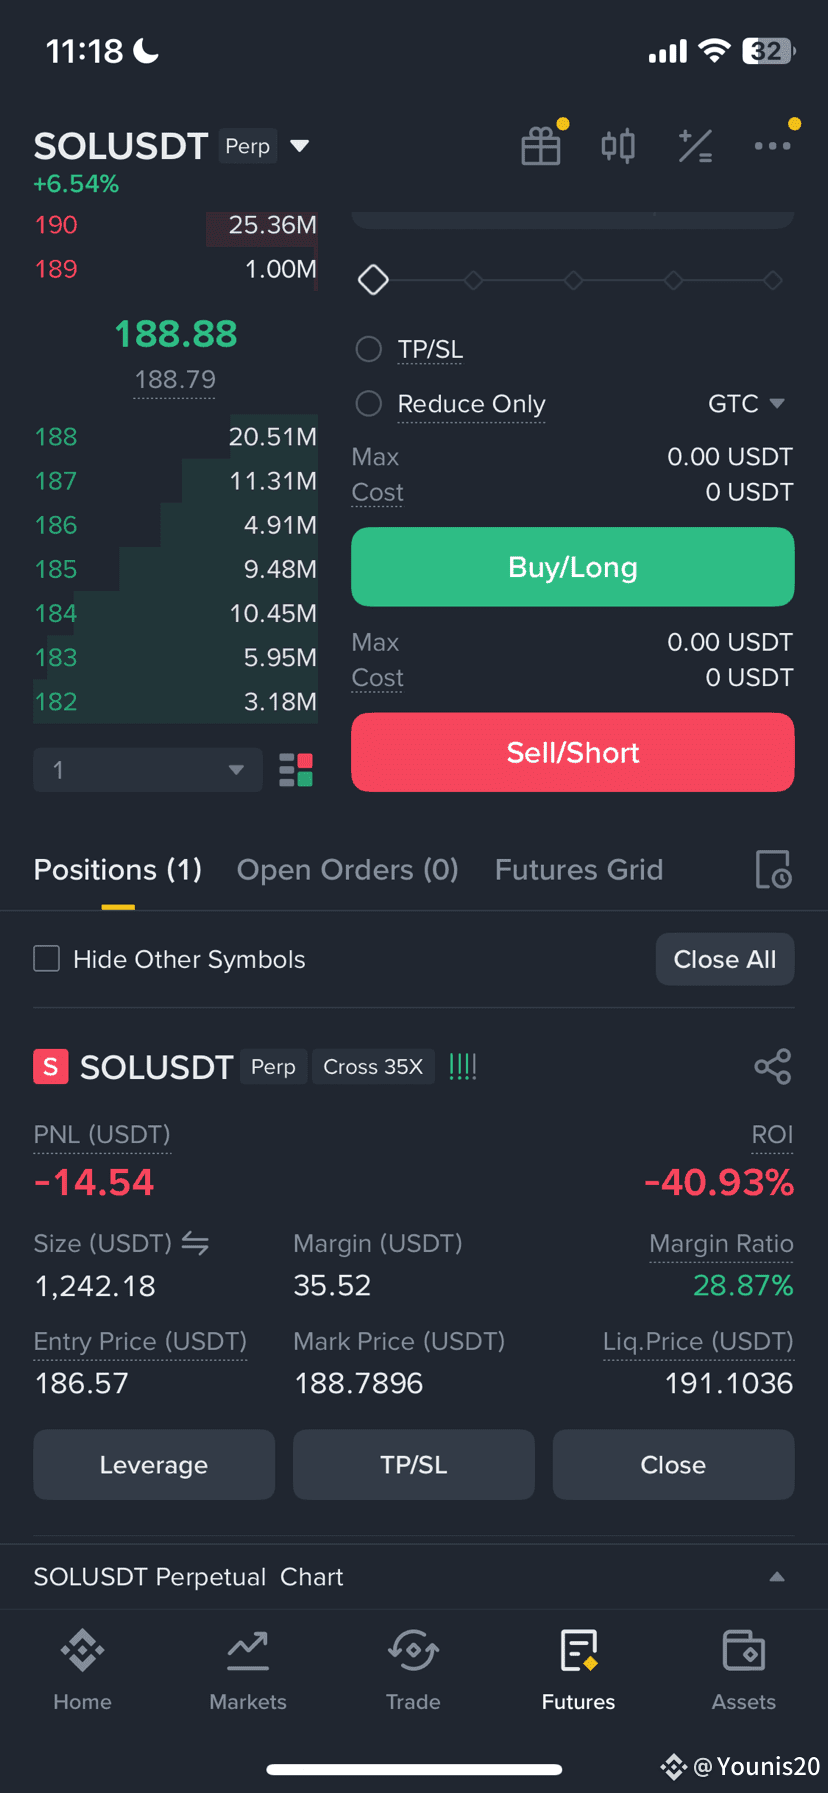The width and height of the screenshot is (828, 1793).
Task: Swap the Size unit arrows icon
Action: tap(195, 1243)
